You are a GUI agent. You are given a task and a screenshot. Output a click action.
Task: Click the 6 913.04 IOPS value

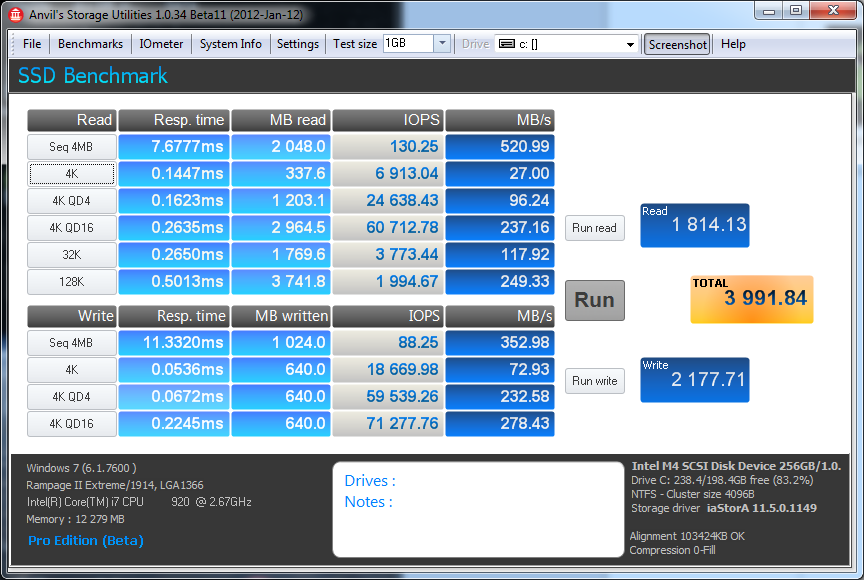click(388, 174)
